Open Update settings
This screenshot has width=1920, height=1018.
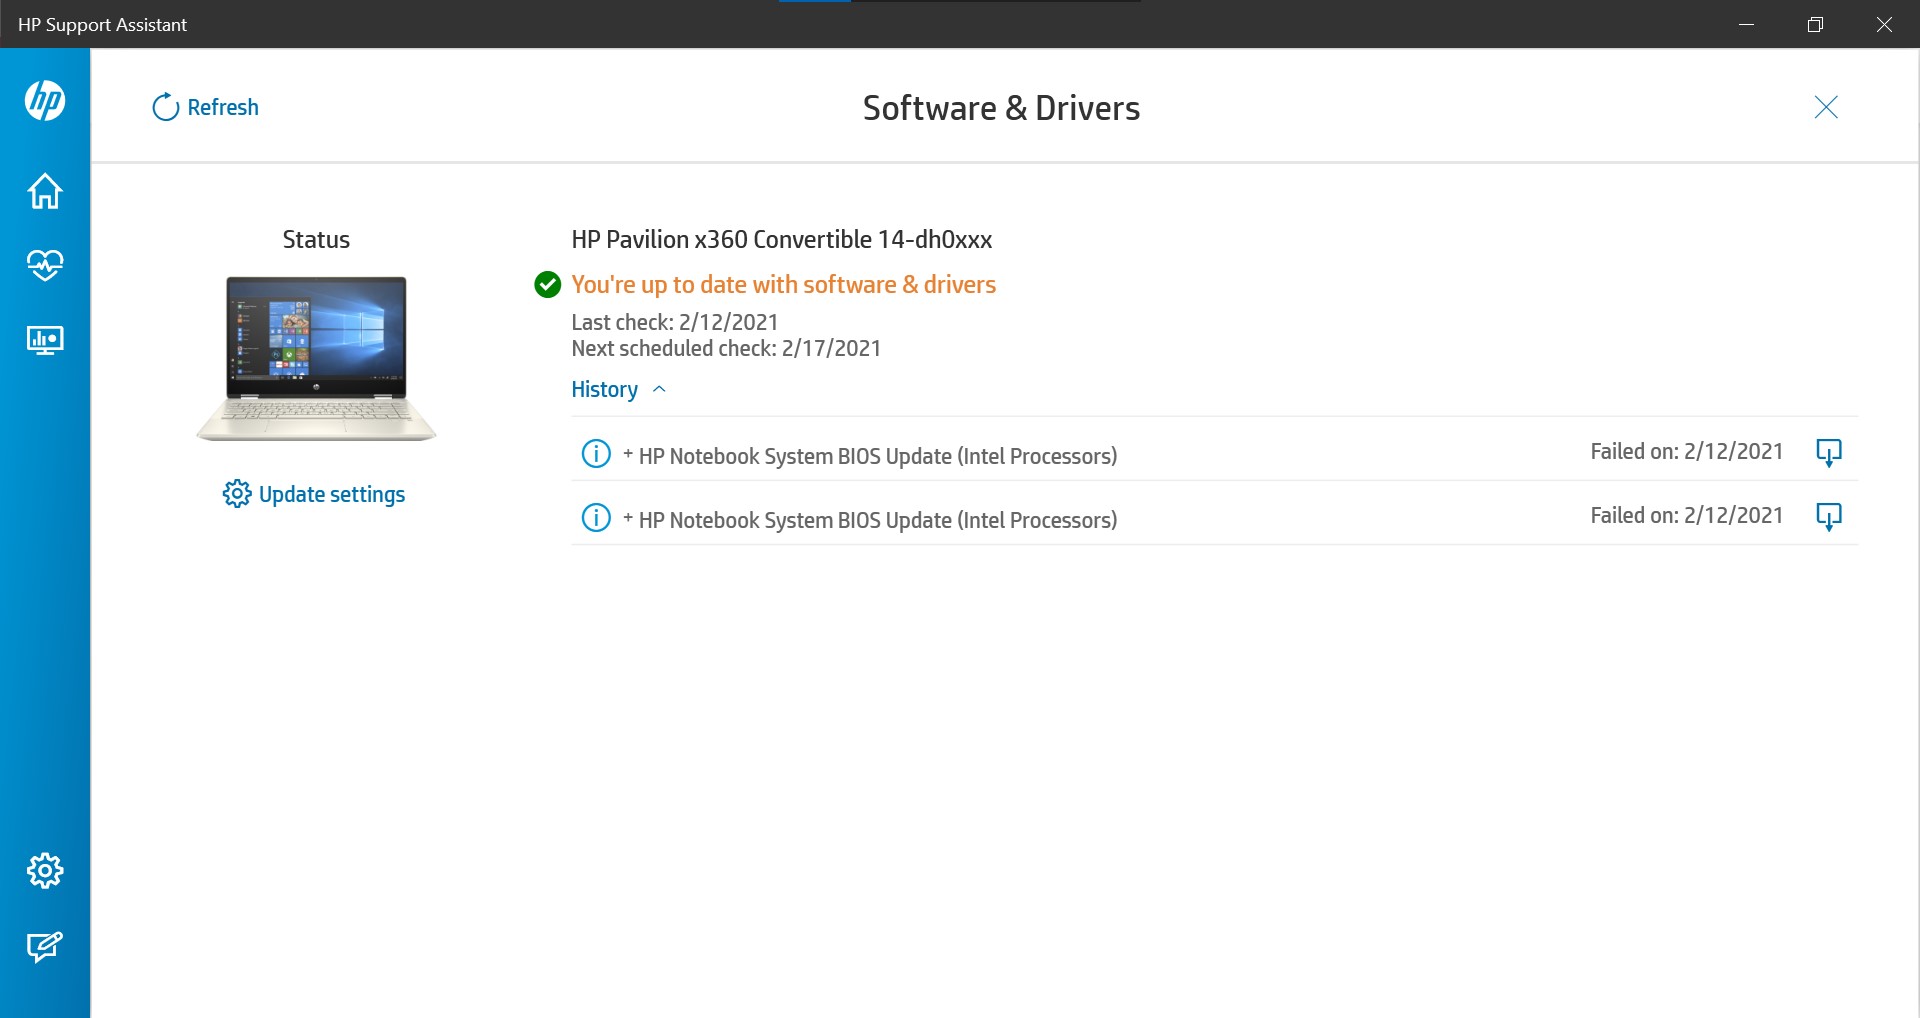click(314, 493)
